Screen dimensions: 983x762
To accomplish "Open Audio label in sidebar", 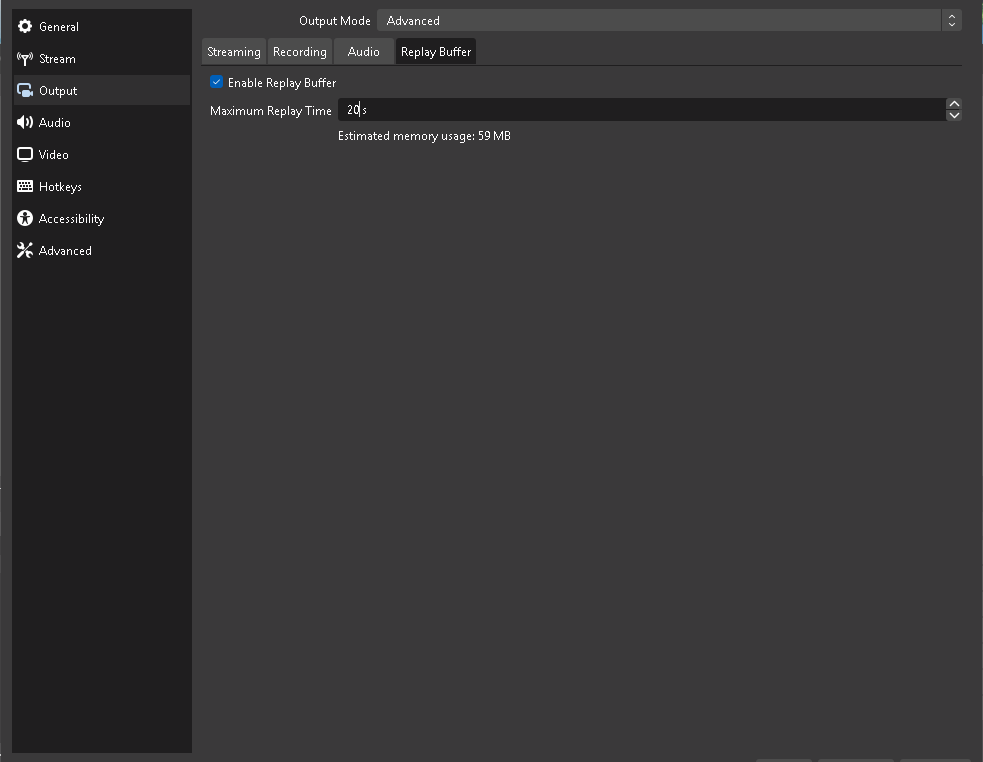I will tap(55, 122).
